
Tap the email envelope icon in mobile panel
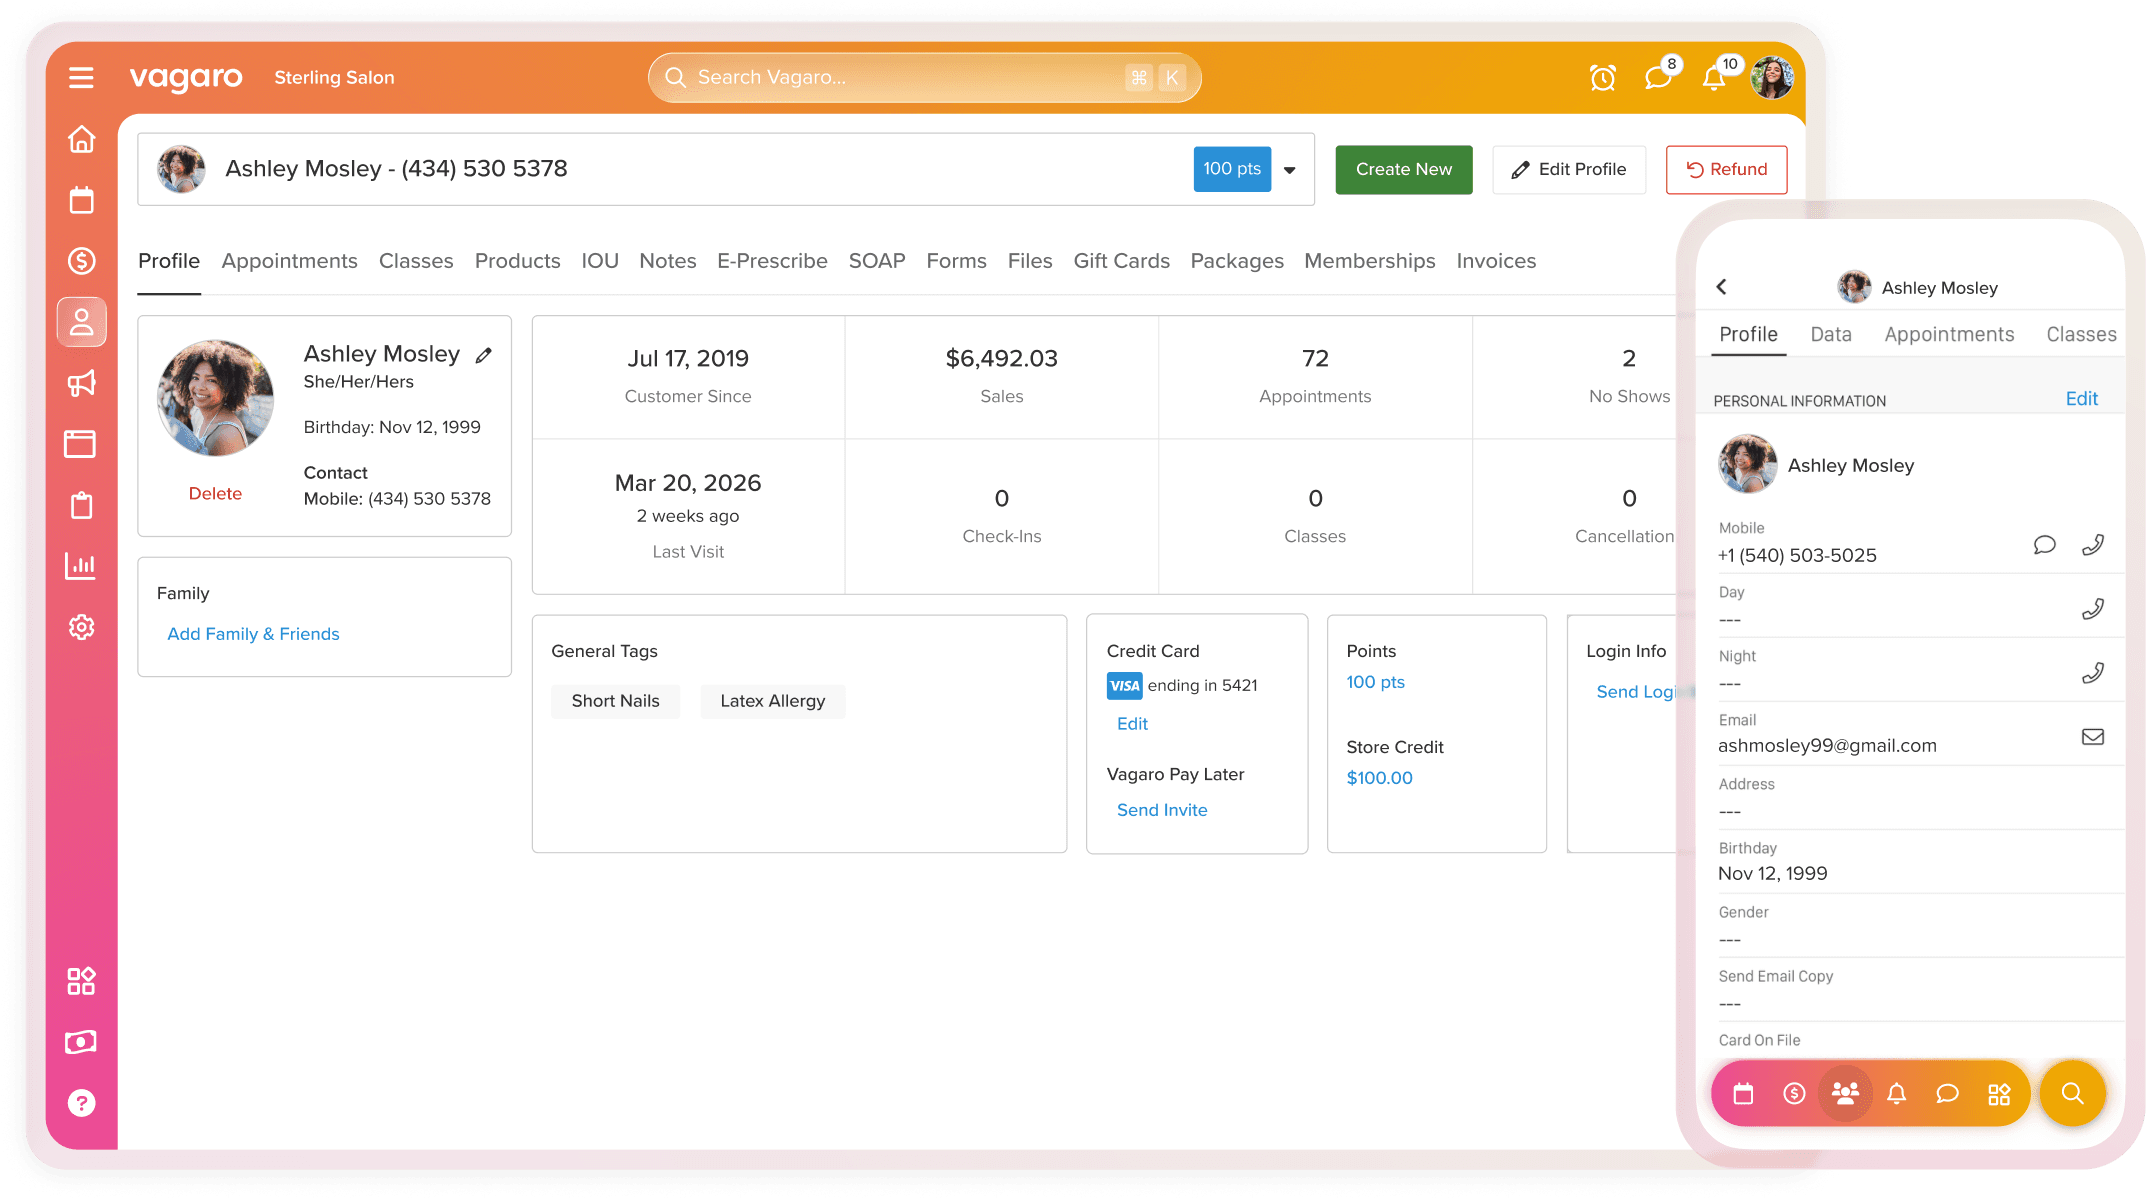(x=2092, y=737)
